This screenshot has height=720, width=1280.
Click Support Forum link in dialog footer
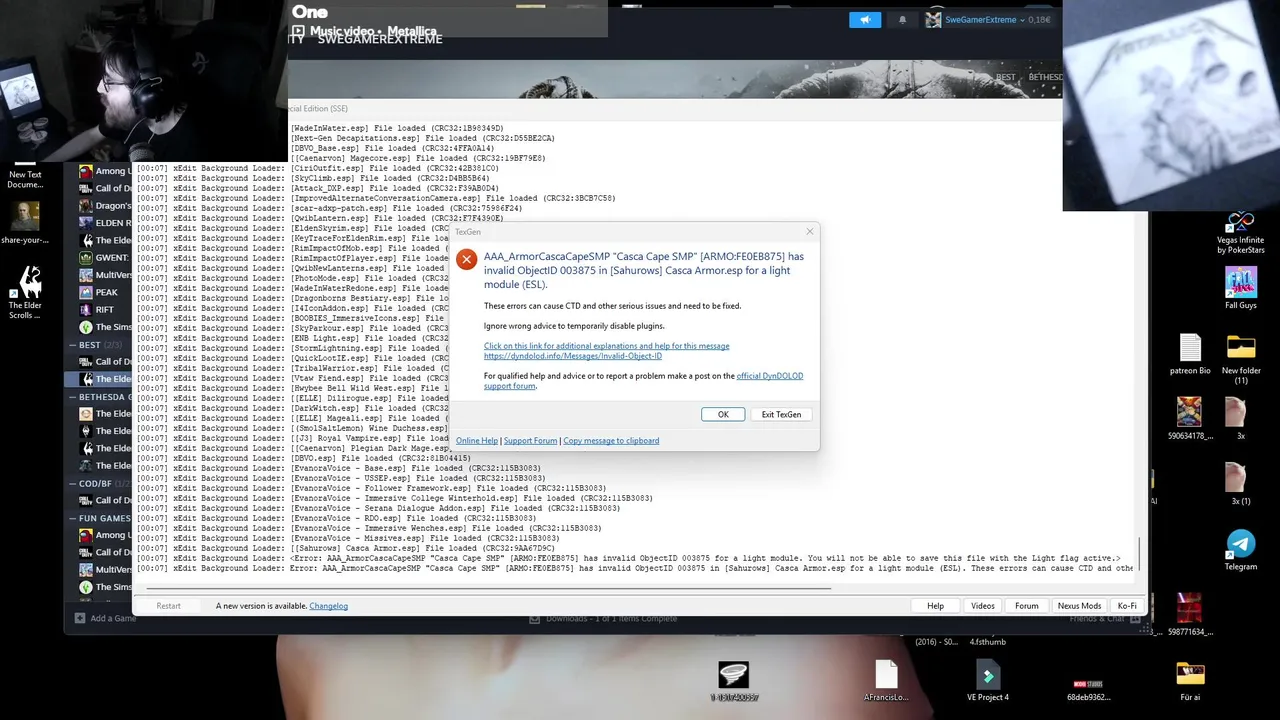coord(530,440)
